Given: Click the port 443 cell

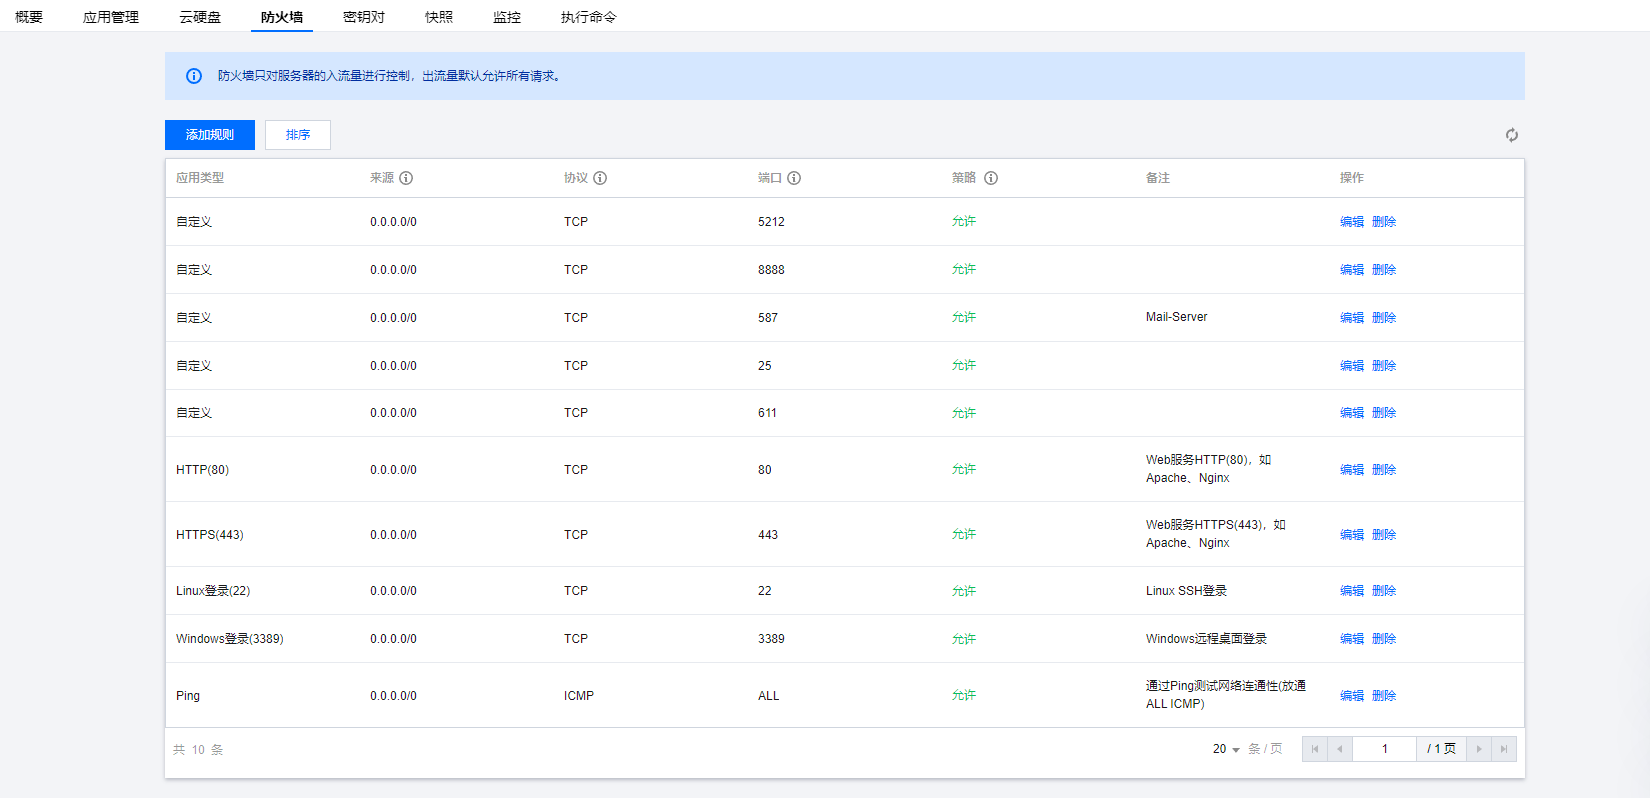Looking at the screenshot, I should coord(768,535).
